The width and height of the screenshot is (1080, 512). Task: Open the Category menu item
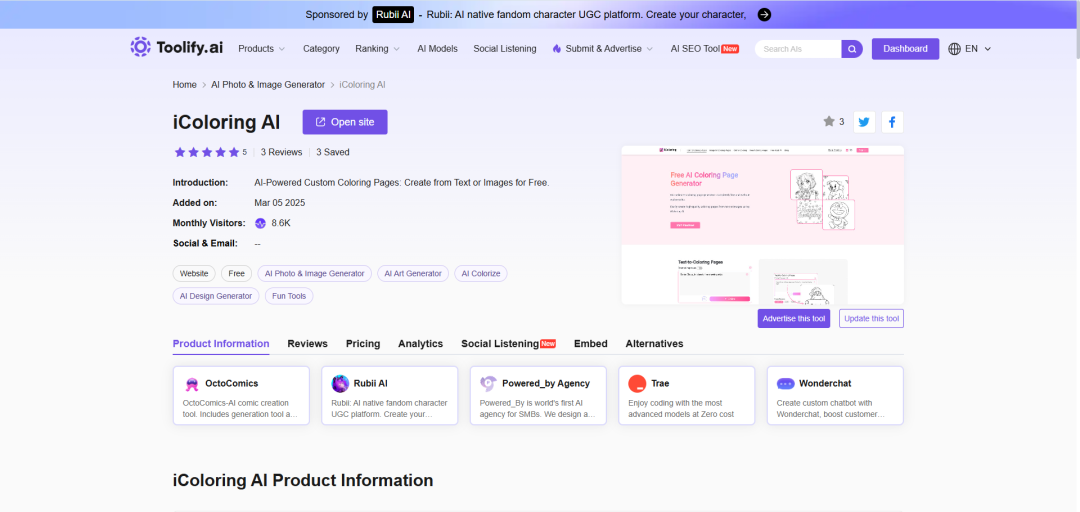pyautogui.click(x=321, y=49)
